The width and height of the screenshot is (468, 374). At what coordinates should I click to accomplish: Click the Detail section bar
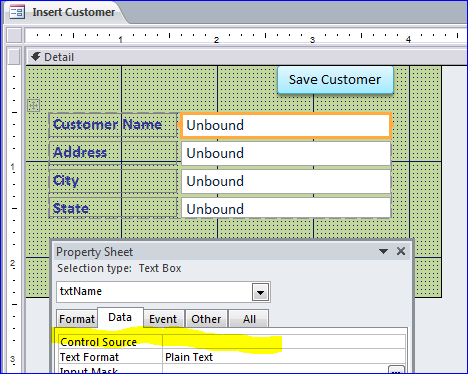click(247, 57)
